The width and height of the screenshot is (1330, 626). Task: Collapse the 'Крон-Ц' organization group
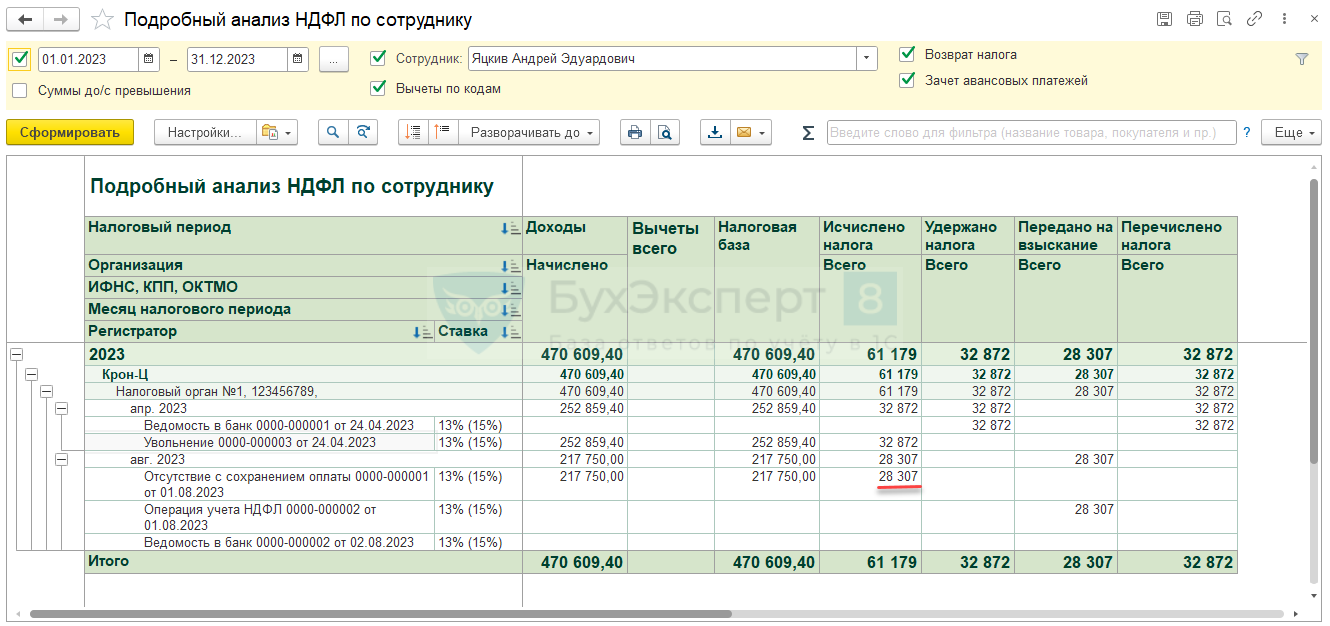tap(31, 374)
